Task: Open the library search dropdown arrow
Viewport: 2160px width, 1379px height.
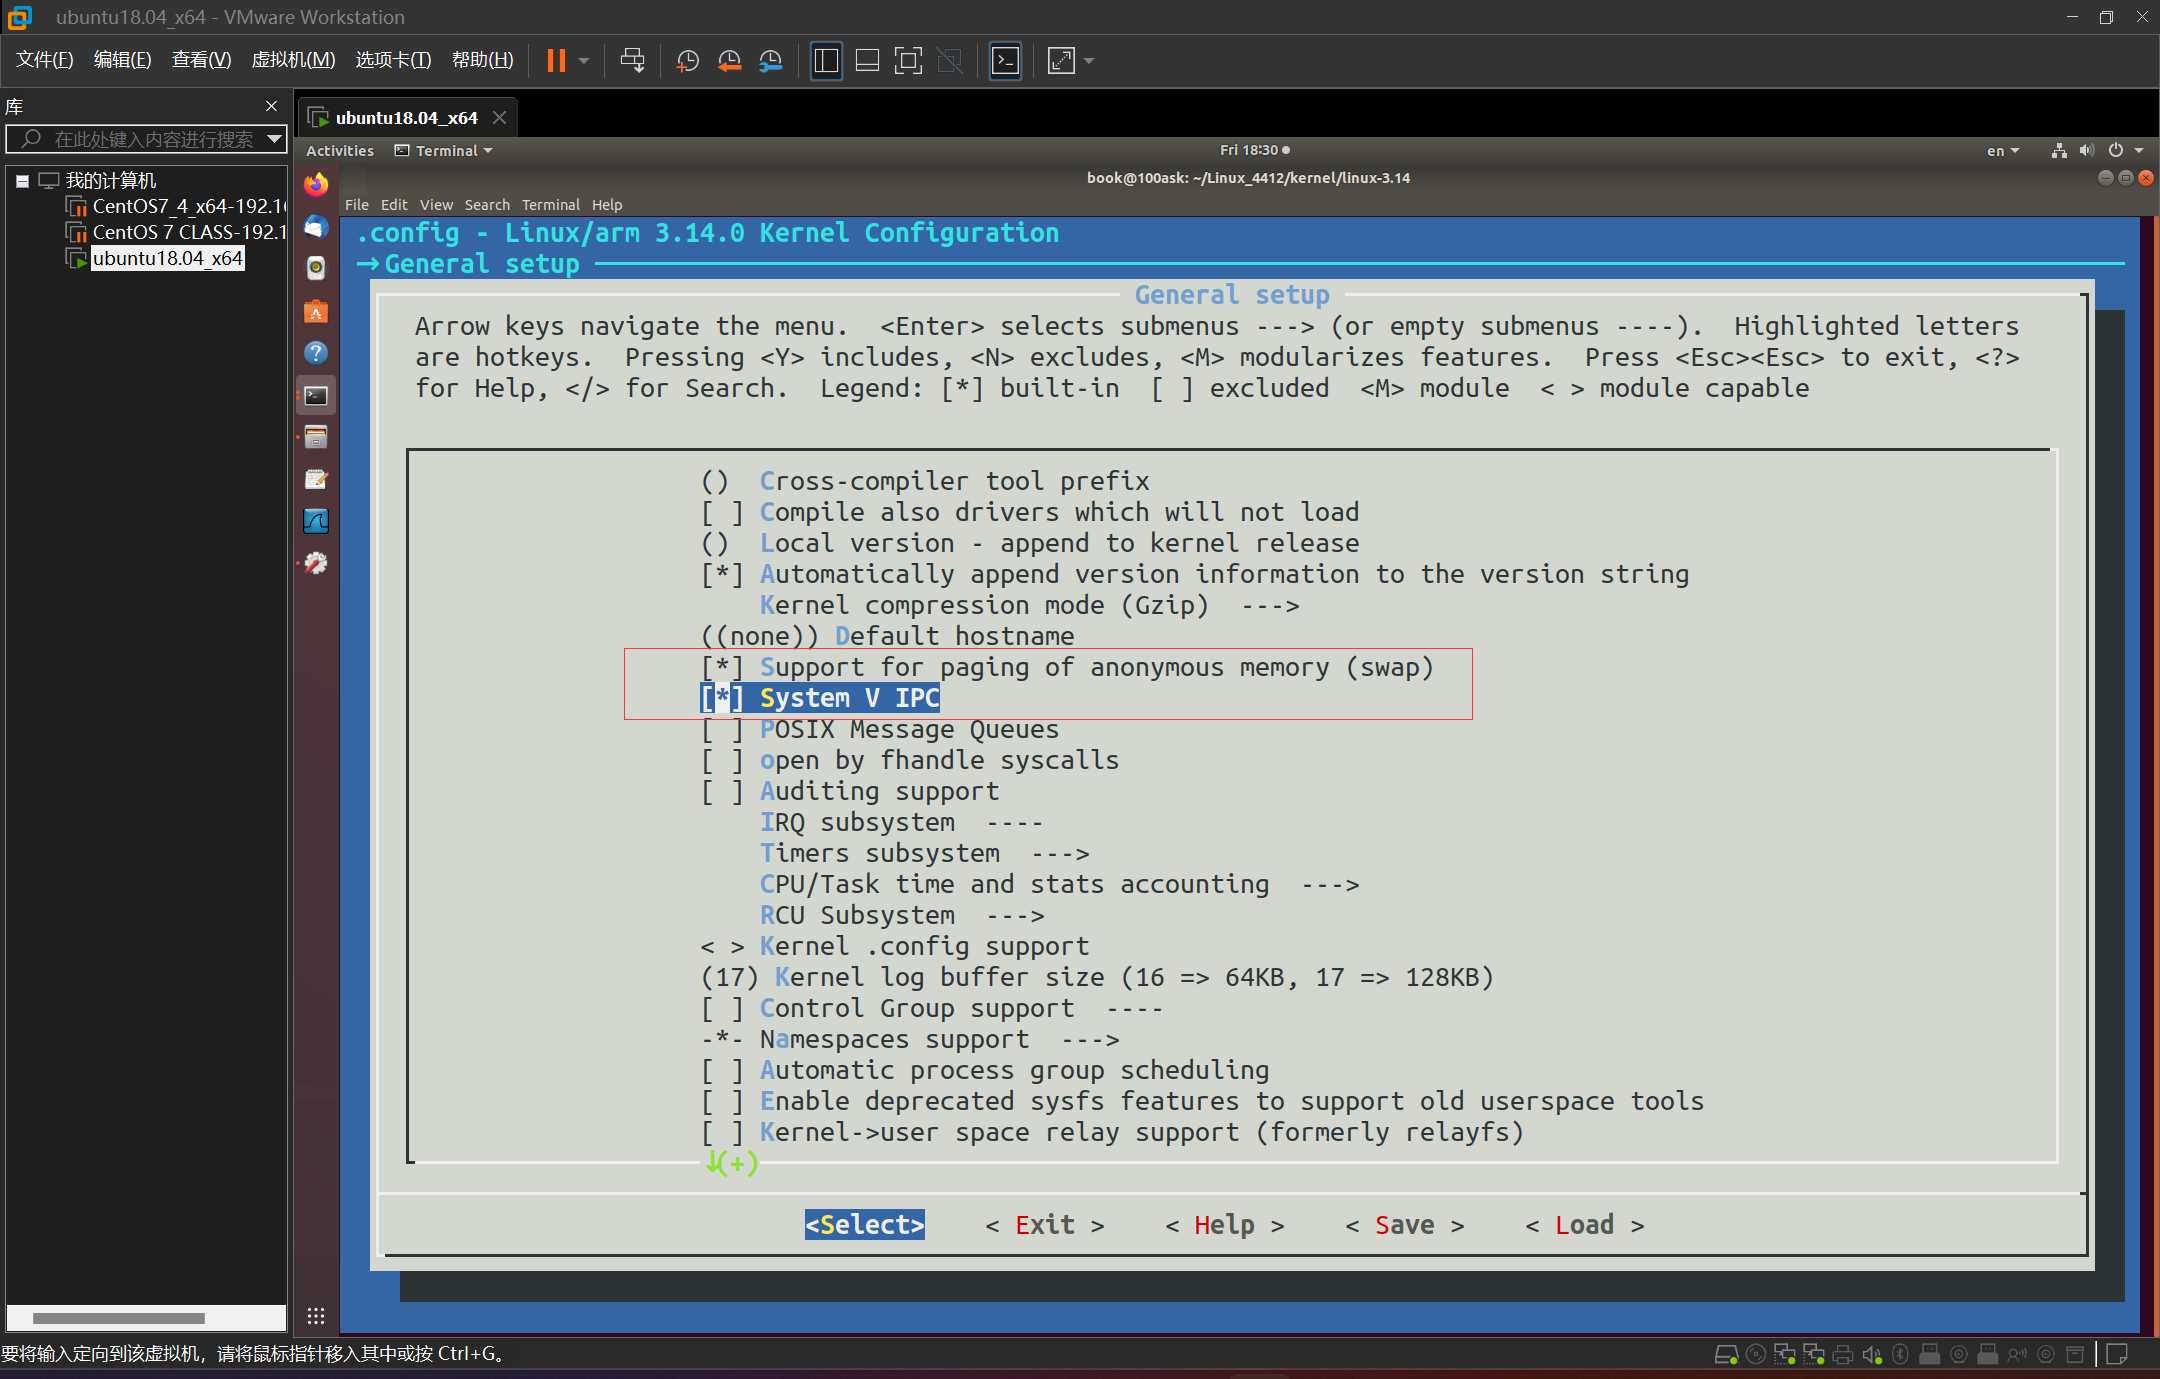Action: click(274, 139)
